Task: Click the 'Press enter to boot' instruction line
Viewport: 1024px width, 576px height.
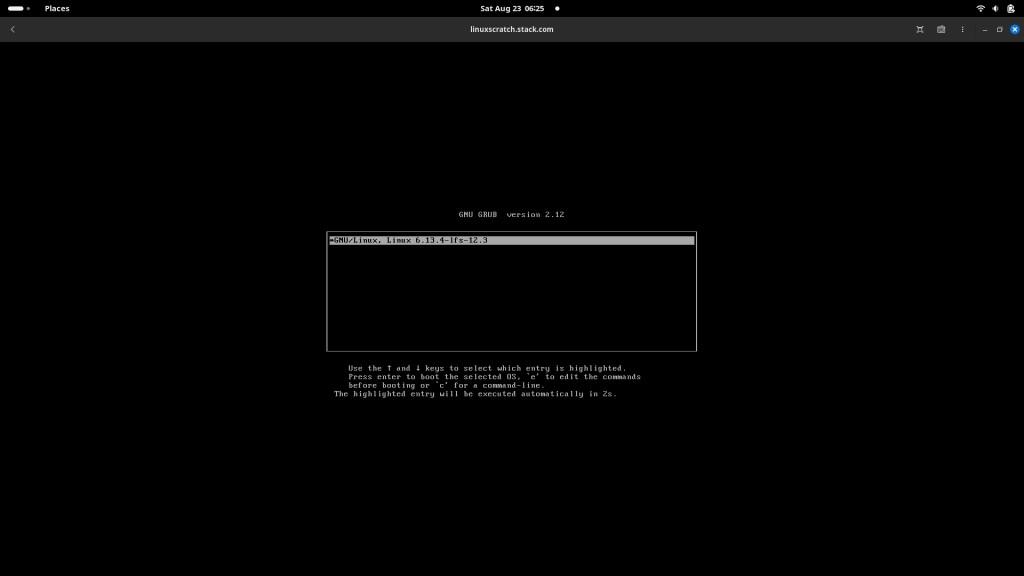Action: click(494, 377)
